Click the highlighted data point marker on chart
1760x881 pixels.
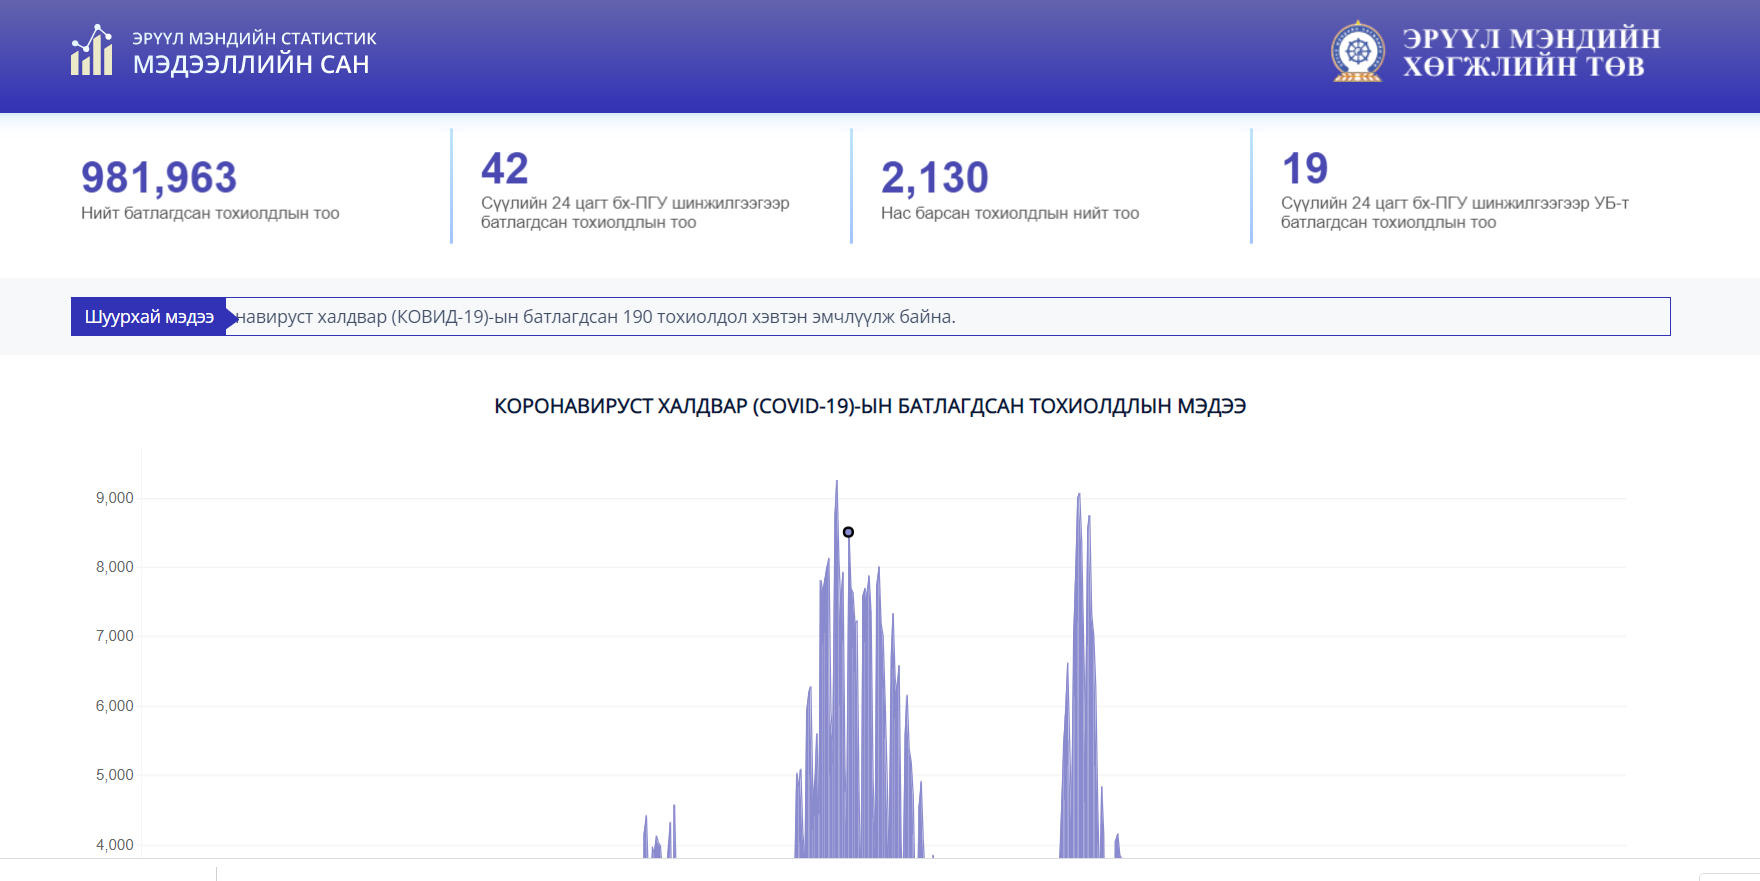point(848,532)
